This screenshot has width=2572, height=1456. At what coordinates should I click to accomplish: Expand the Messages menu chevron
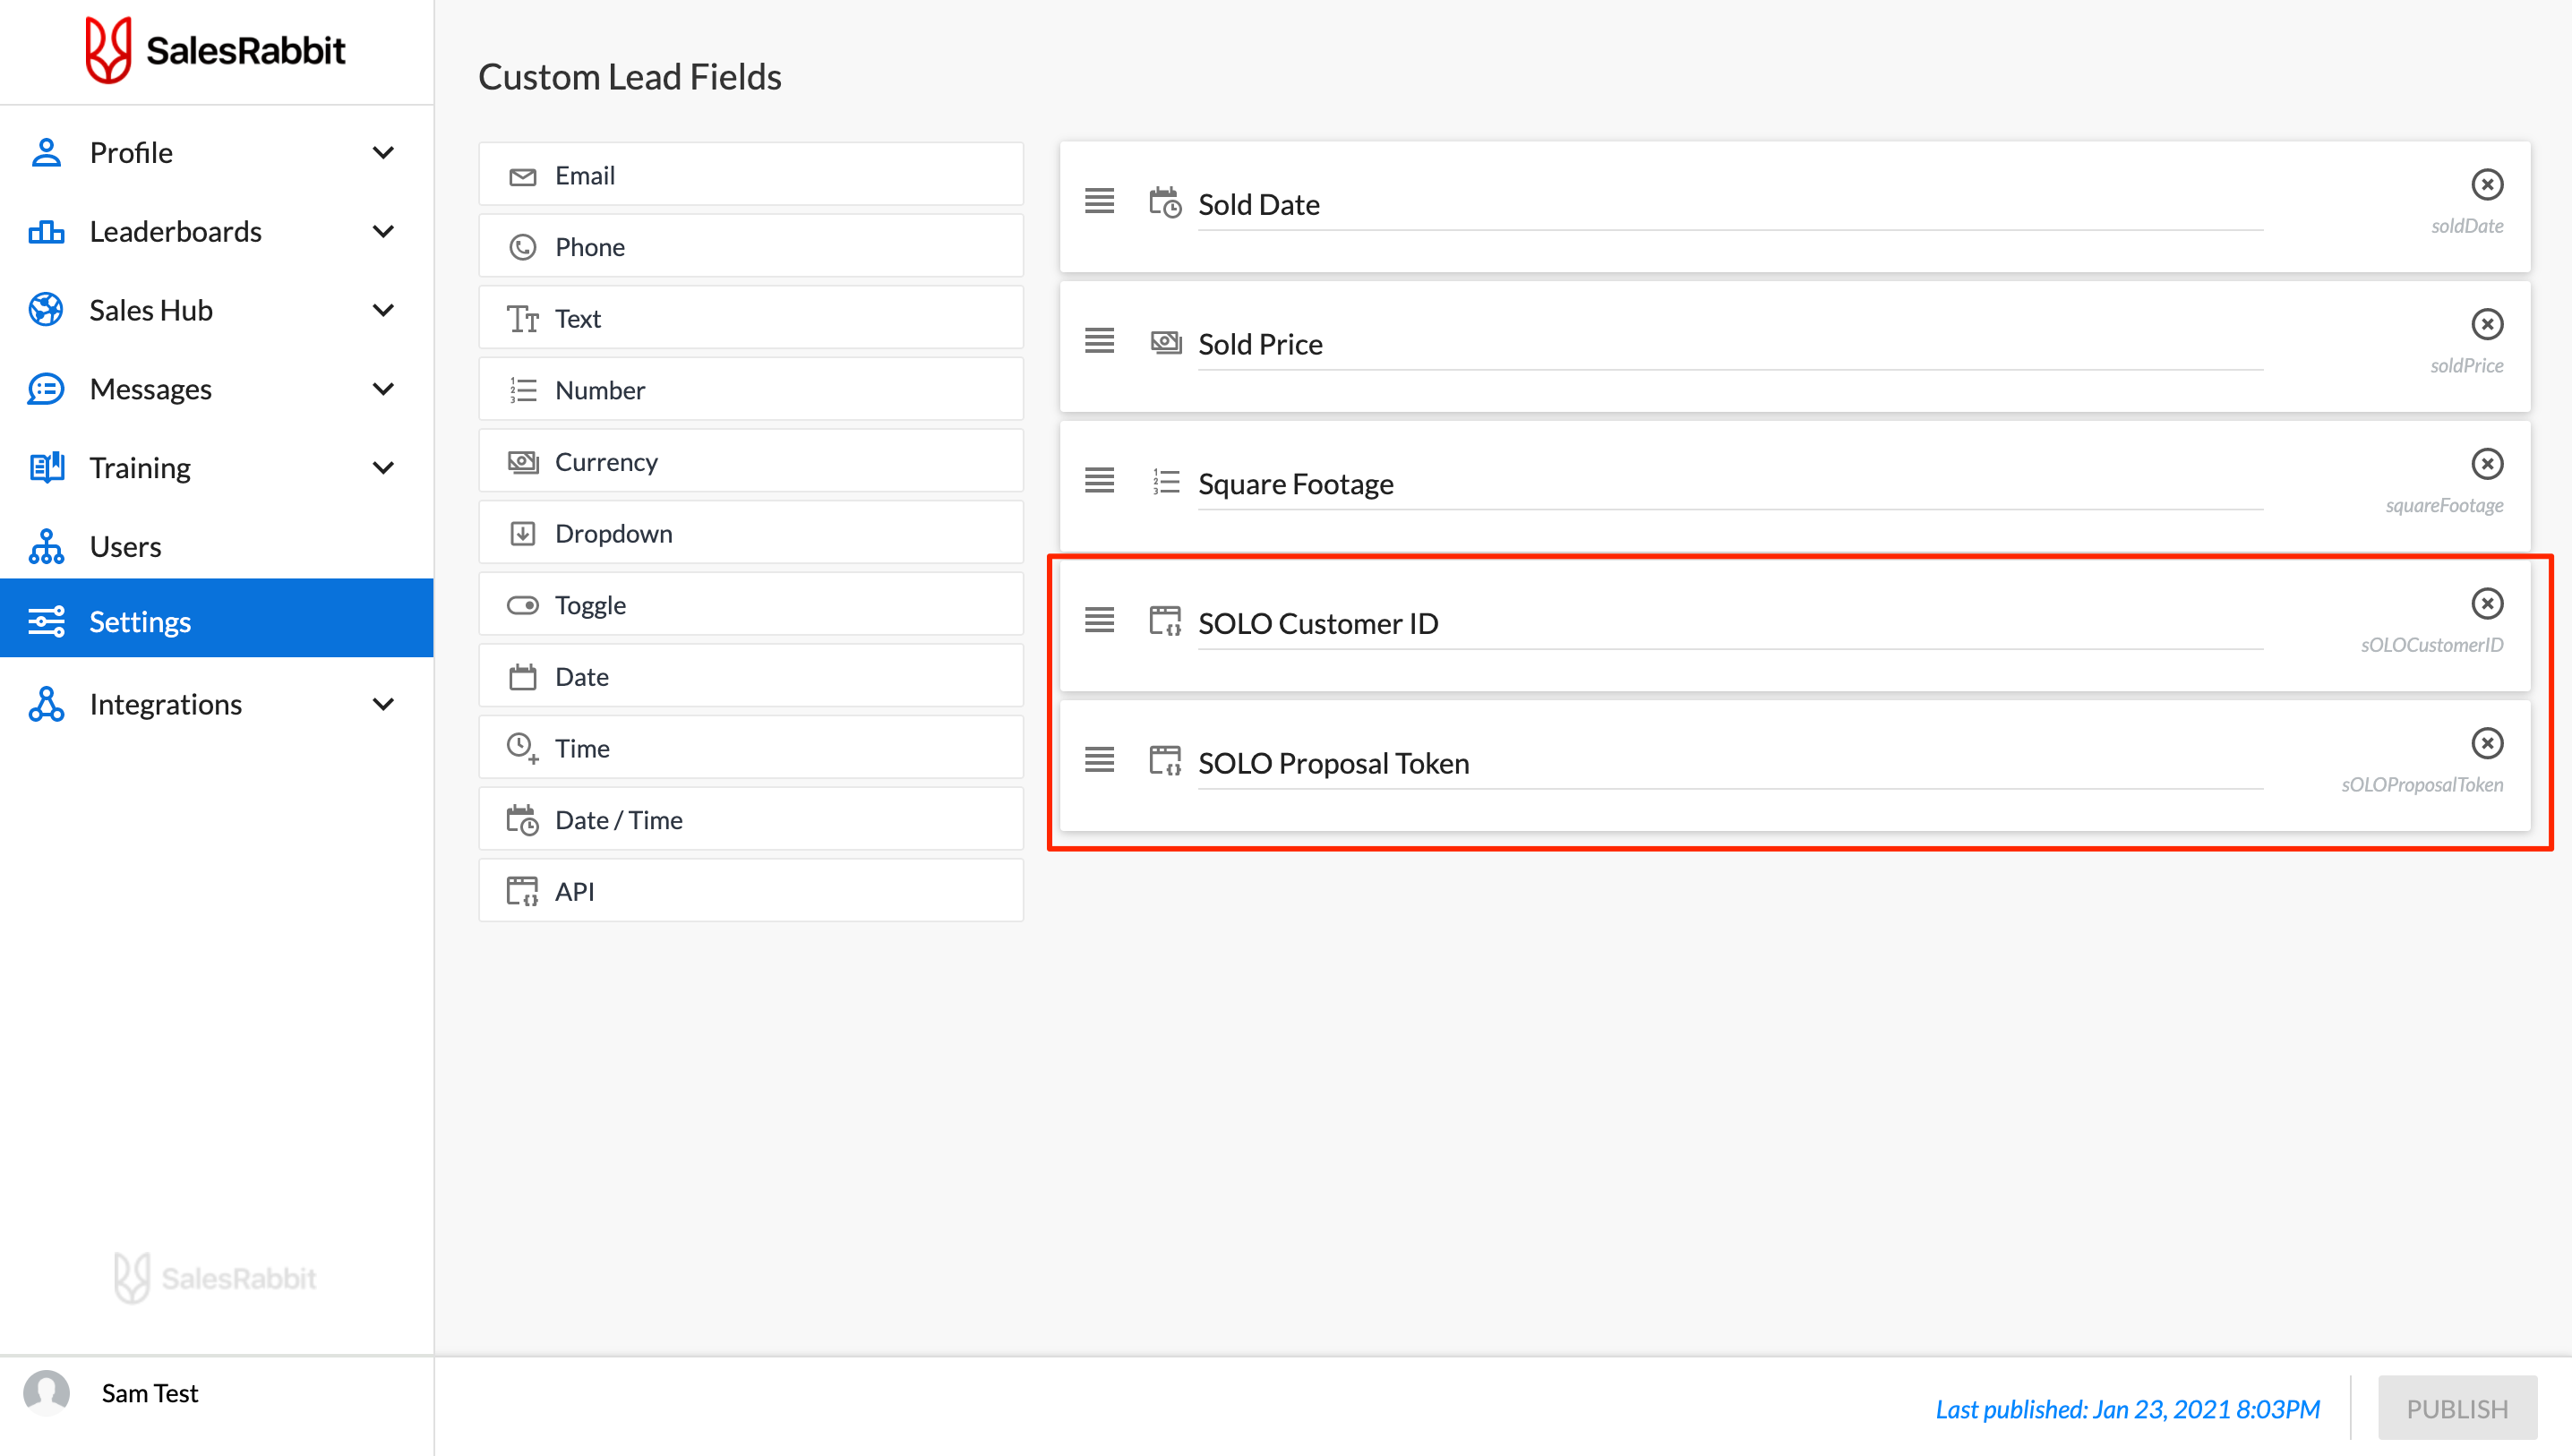[x=383, y=389]
